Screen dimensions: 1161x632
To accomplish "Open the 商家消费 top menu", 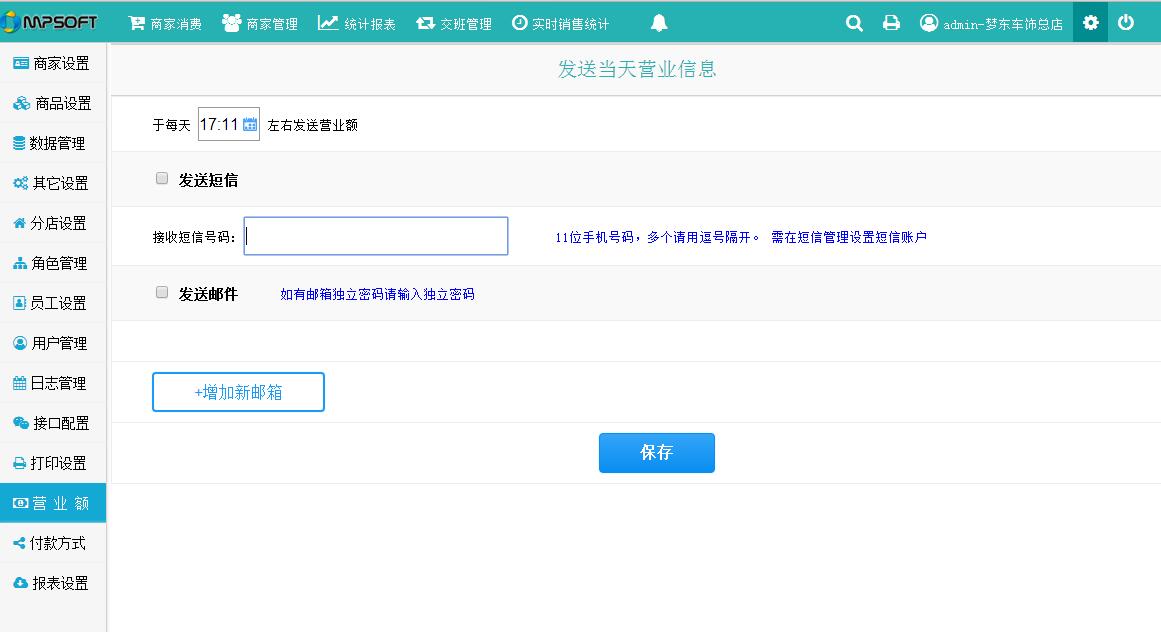I will coord(165,23).
